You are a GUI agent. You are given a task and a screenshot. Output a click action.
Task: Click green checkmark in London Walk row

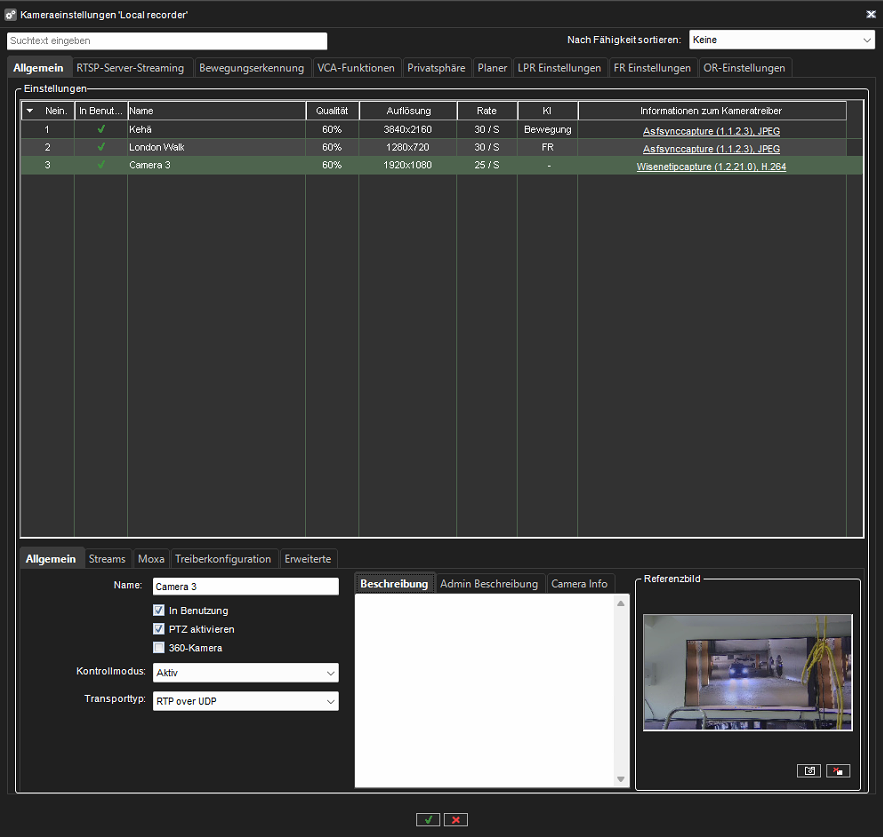[101, 147]
